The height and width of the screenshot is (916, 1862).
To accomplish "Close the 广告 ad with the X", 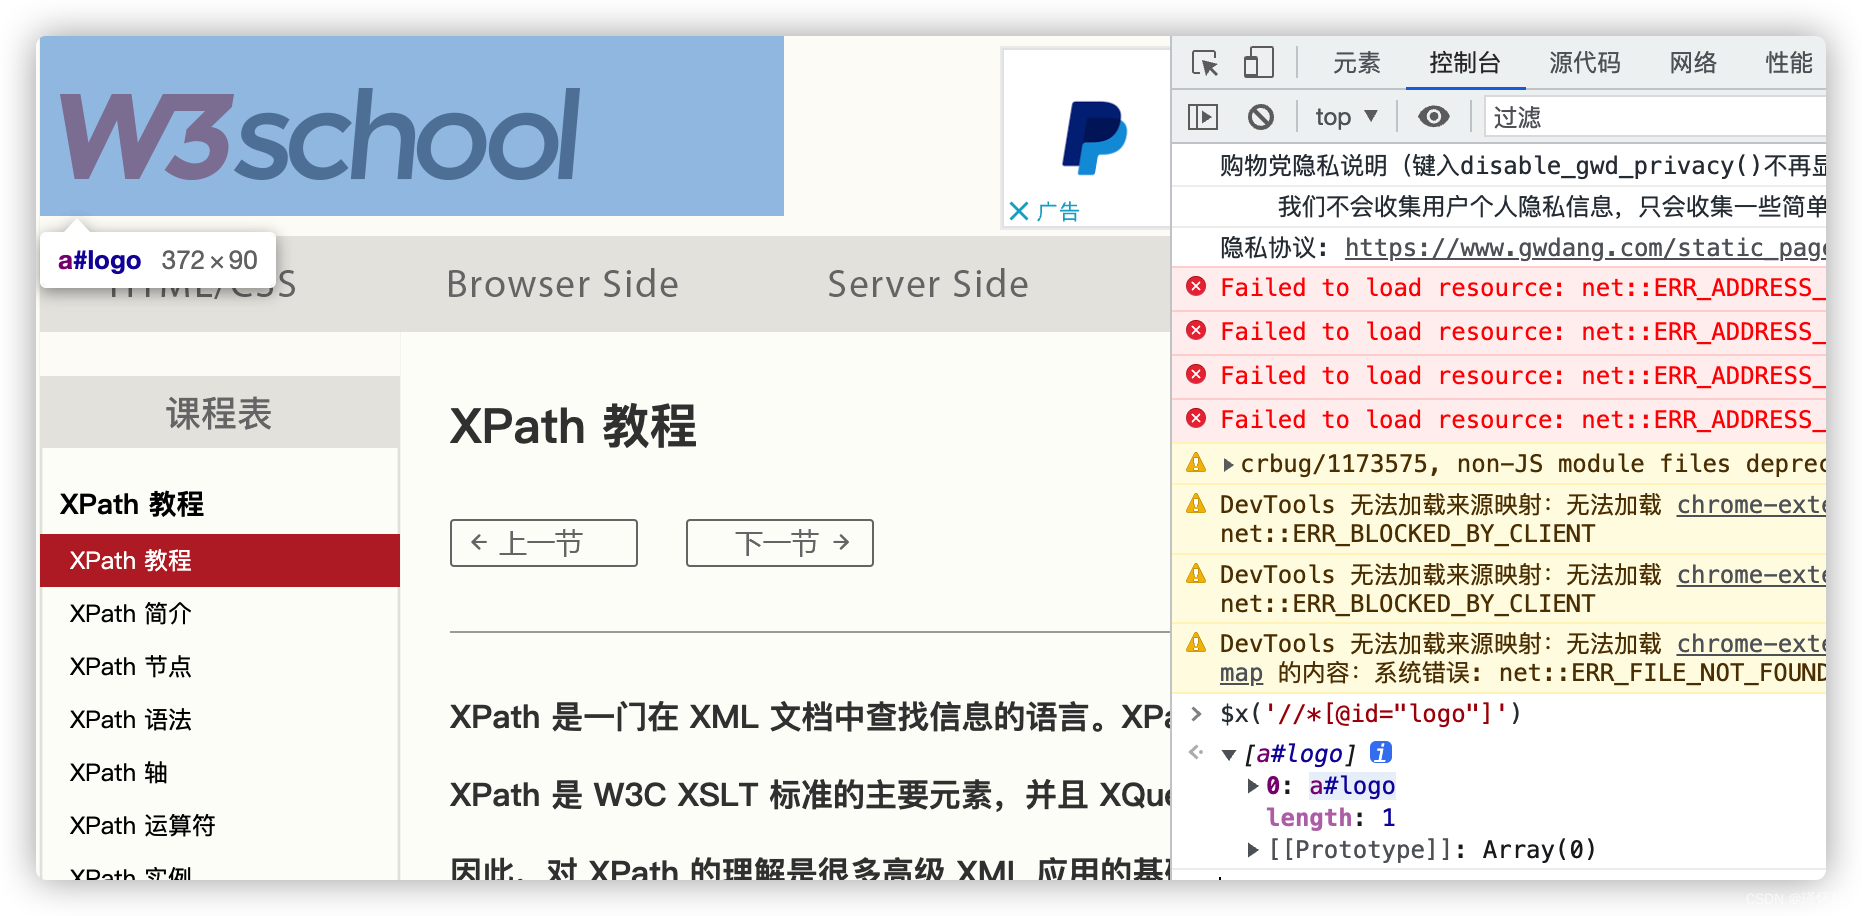I will click(x=1018, y=211).
